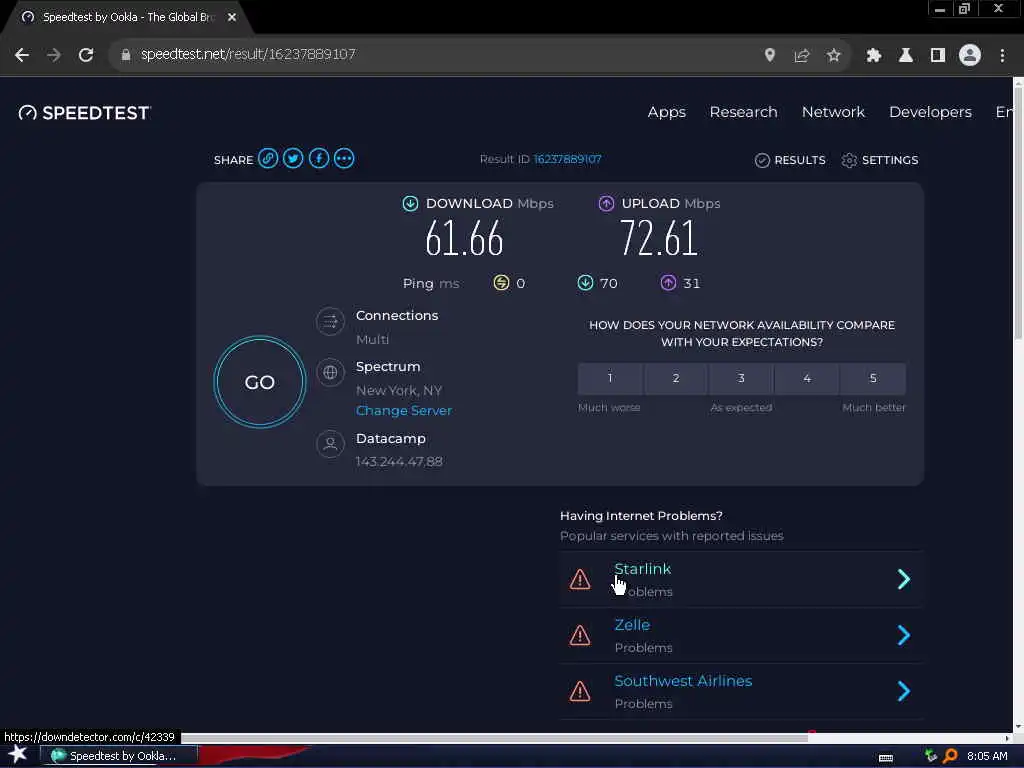
Task: Open the Apps menu
Action: (x=667, y=112)
